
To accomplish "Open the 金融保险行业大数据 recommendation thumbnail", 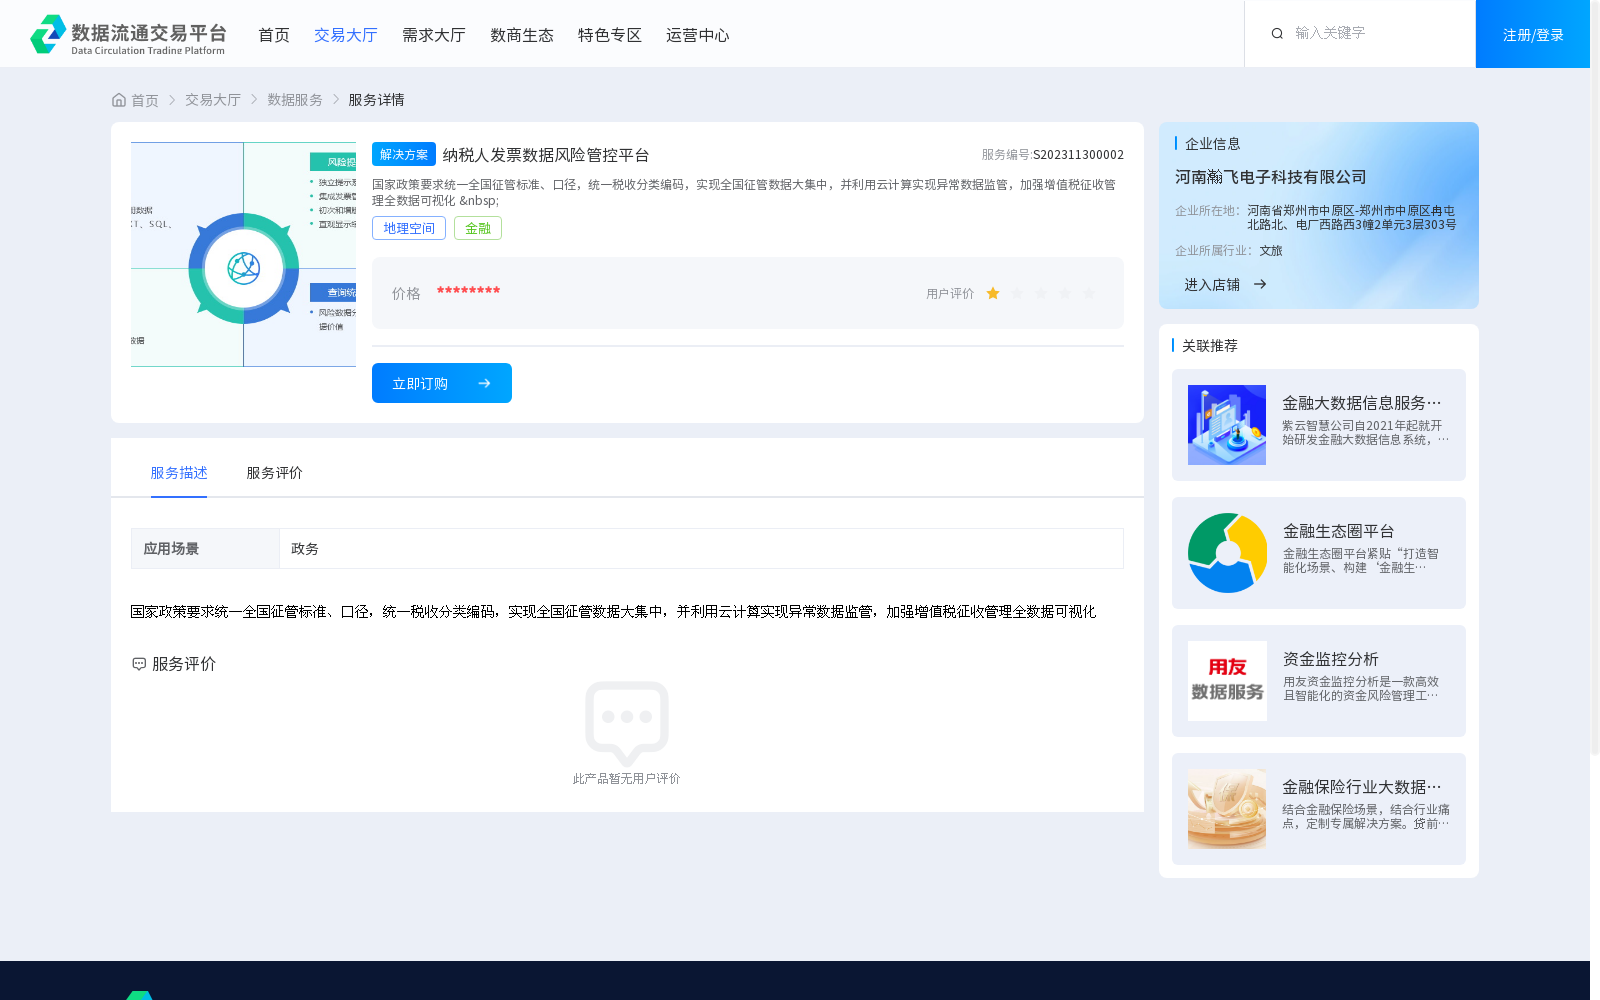I will (1227, 809).
